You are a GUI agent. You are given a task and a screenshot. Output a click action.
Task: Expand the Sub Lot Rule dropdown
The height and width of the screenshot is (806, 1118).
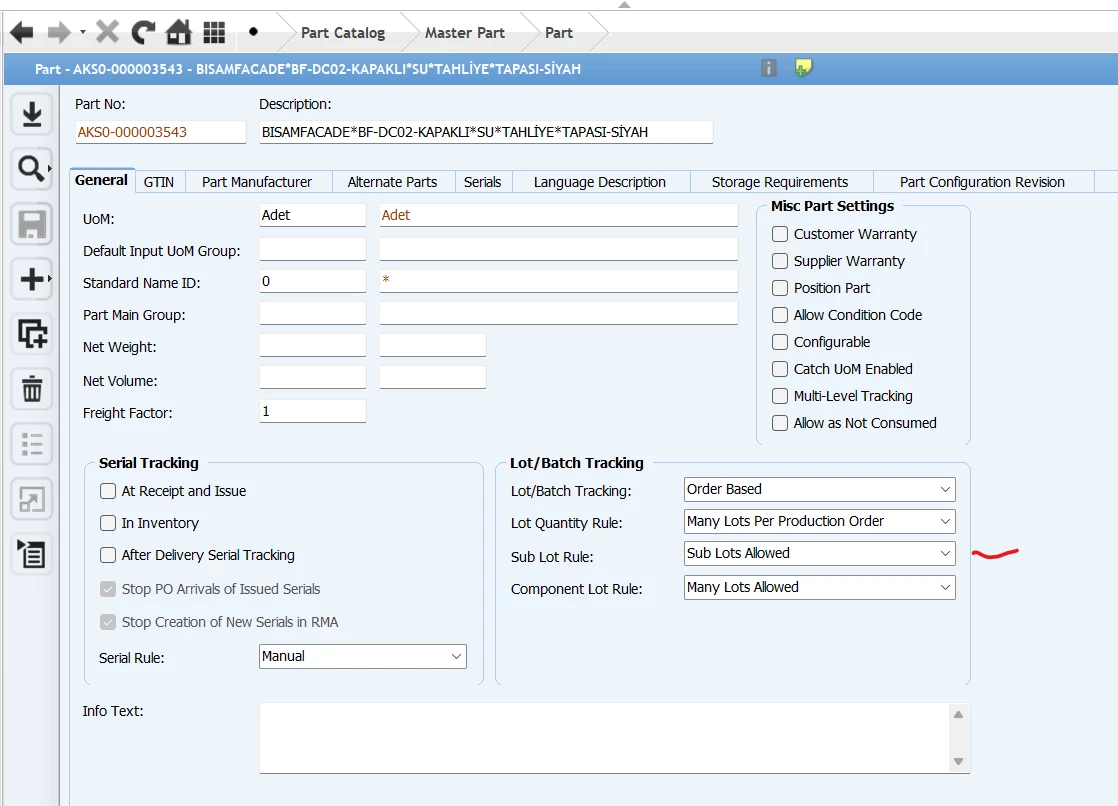point(819,553)
